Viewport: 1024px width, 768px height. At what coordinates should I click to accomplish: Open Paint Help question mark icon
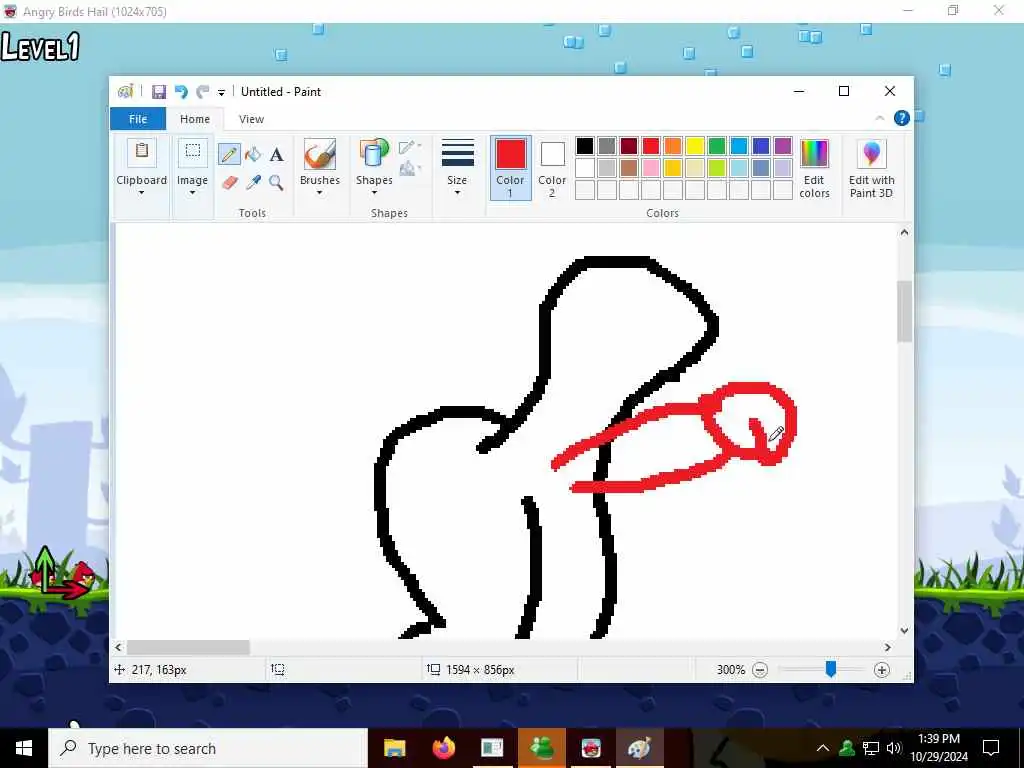(902, 118)
